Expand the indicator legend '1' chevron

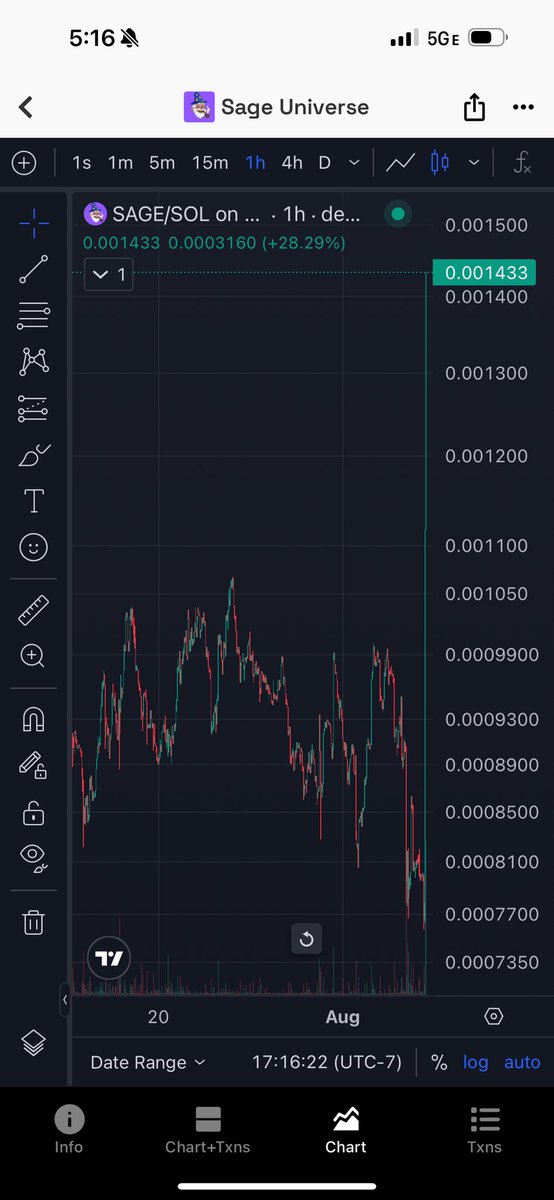click(x=109, y=274)
